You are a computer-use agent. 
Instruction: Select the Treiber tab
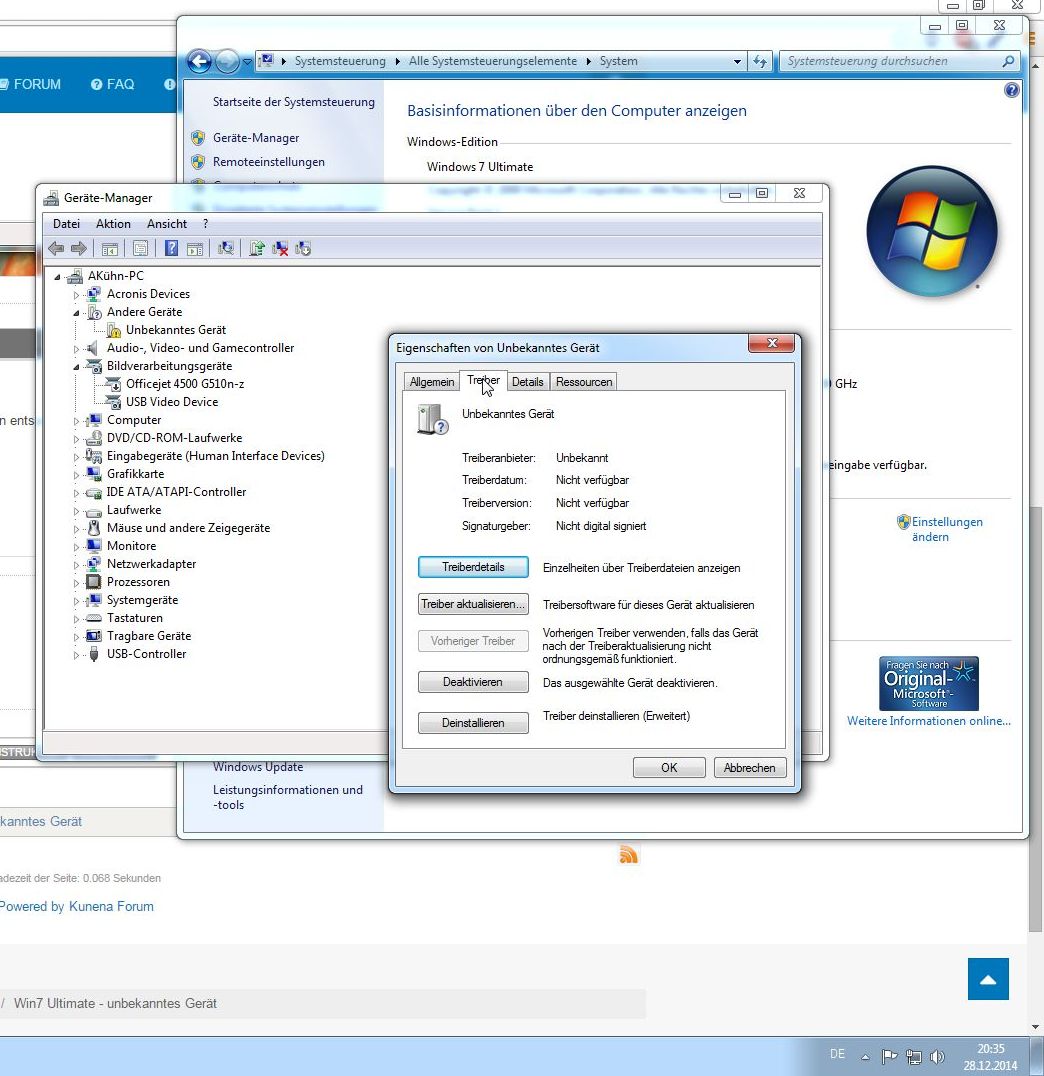point(483,380)
